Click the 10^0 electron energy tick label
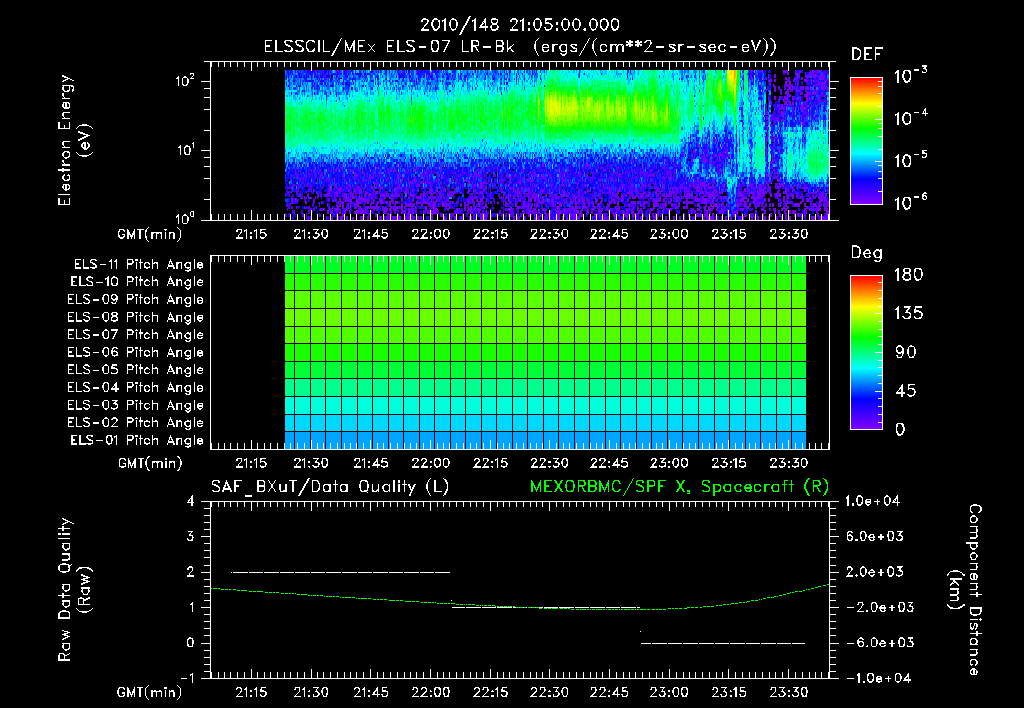The height and width of the screenshot is (708, 1024). (x=186, y=217)
